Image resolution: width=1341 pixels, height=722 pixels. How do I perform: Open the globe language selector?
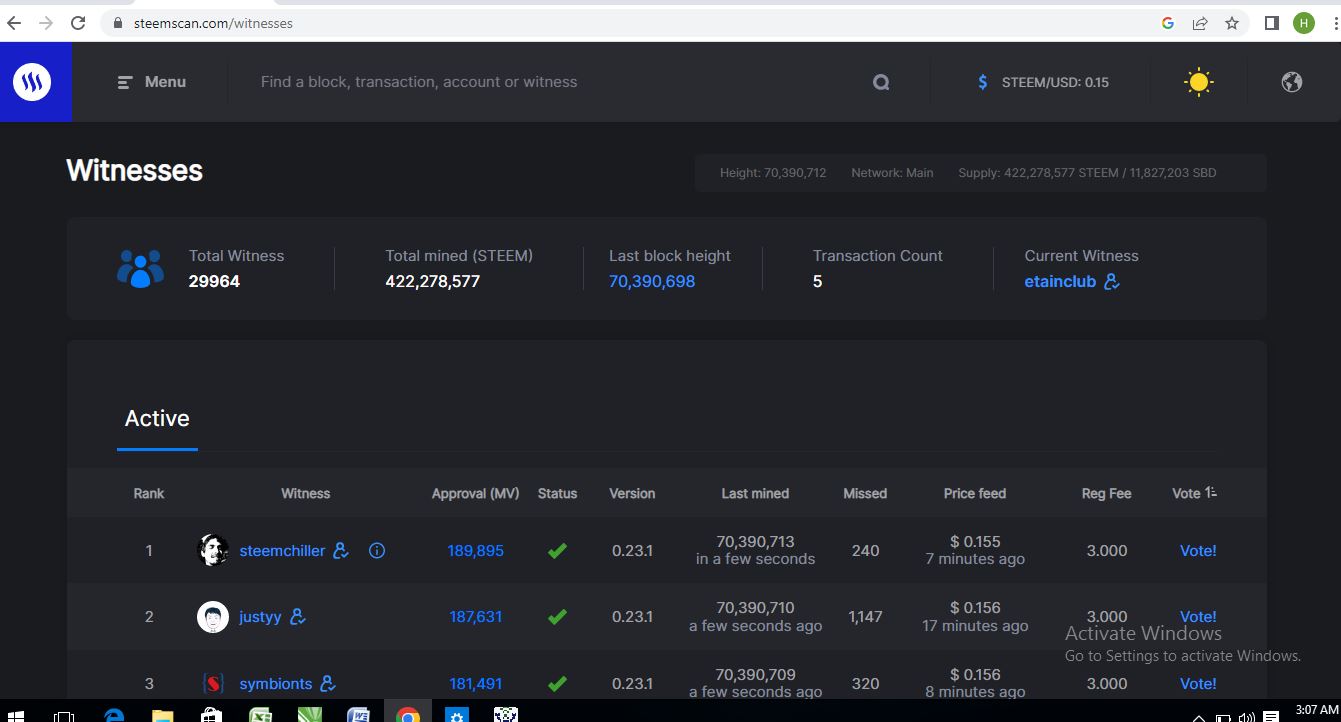(1292, 82)
